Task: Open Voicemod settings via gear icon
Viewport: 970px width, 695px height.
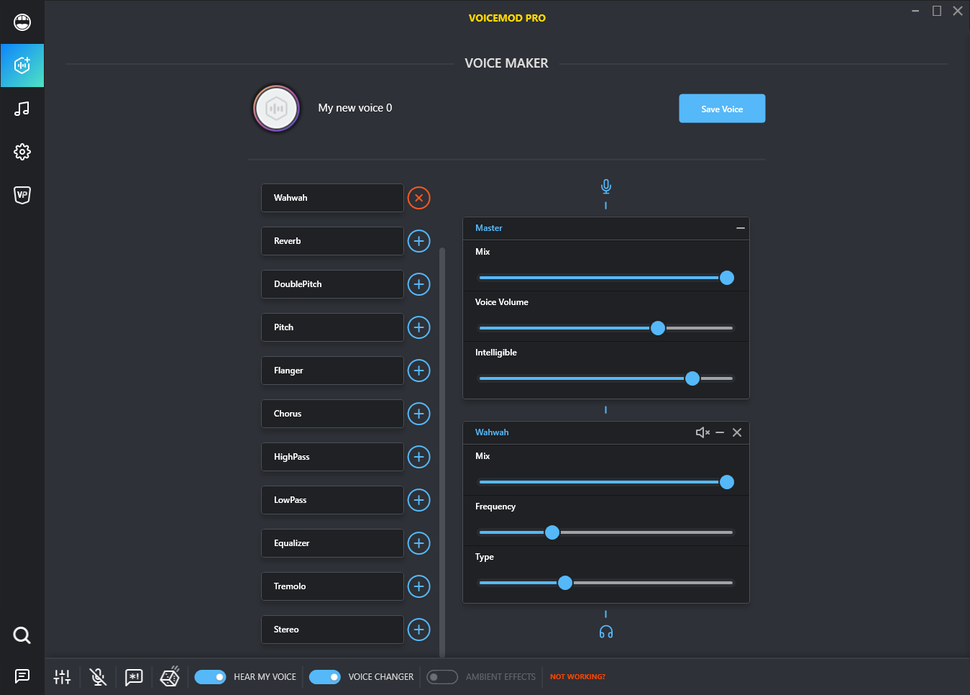Action: pos(22,151)
